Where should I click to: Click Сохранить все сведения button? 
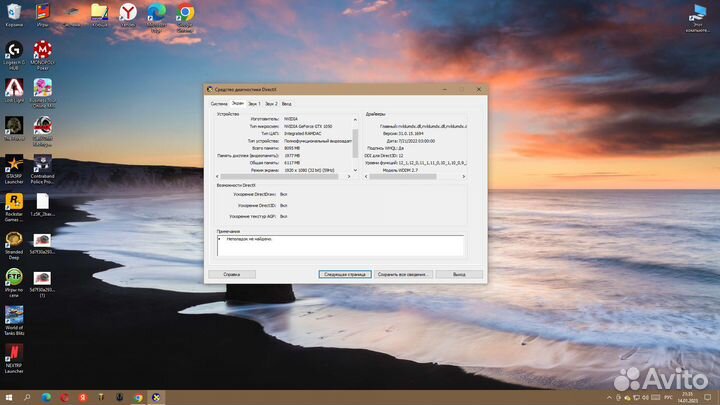(403, 274)
